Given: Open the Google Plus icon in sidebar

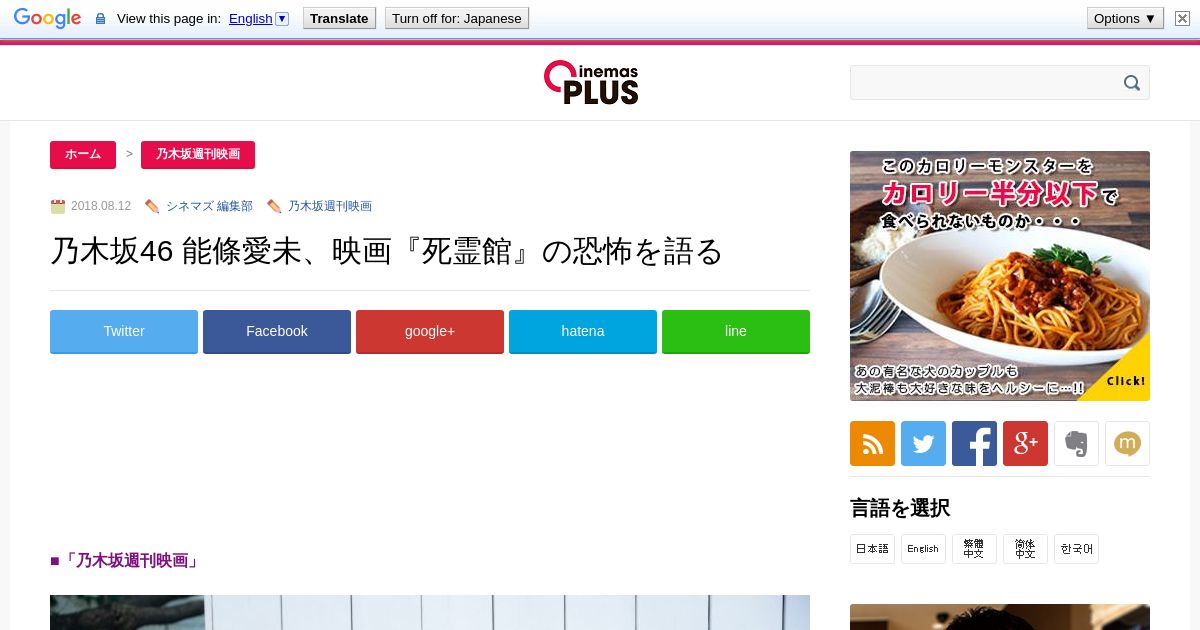Looking at the screenshot, I should (x=1025, y=443).
